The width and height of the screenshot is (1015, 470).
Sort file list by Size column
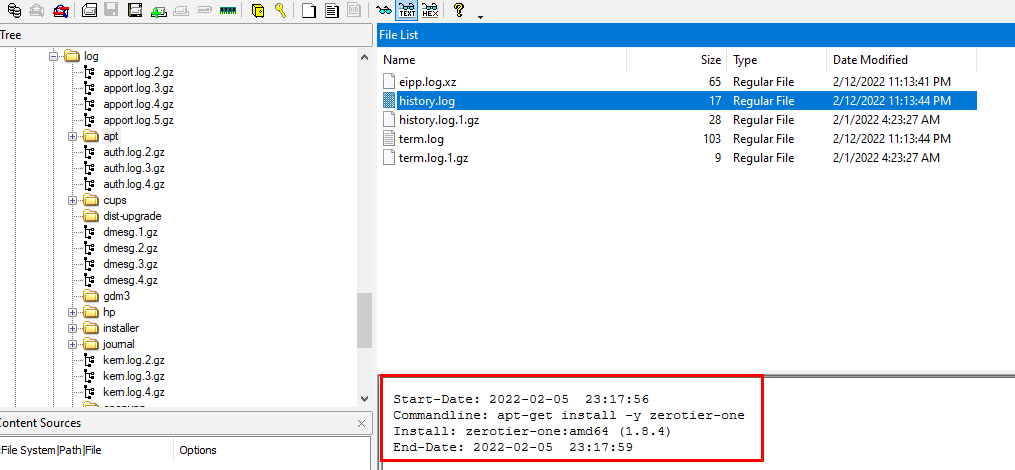pos(676,60)
